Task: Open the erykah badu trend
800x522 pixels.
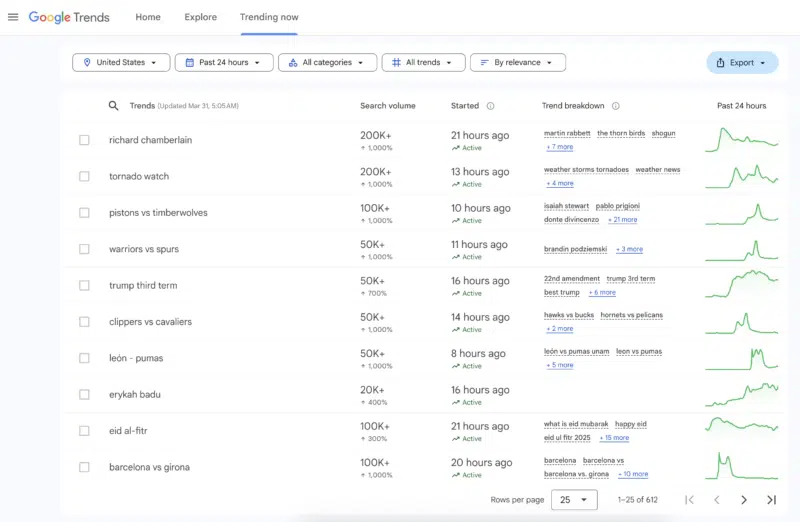Action: pyautogui.click(x=135, y=394)
